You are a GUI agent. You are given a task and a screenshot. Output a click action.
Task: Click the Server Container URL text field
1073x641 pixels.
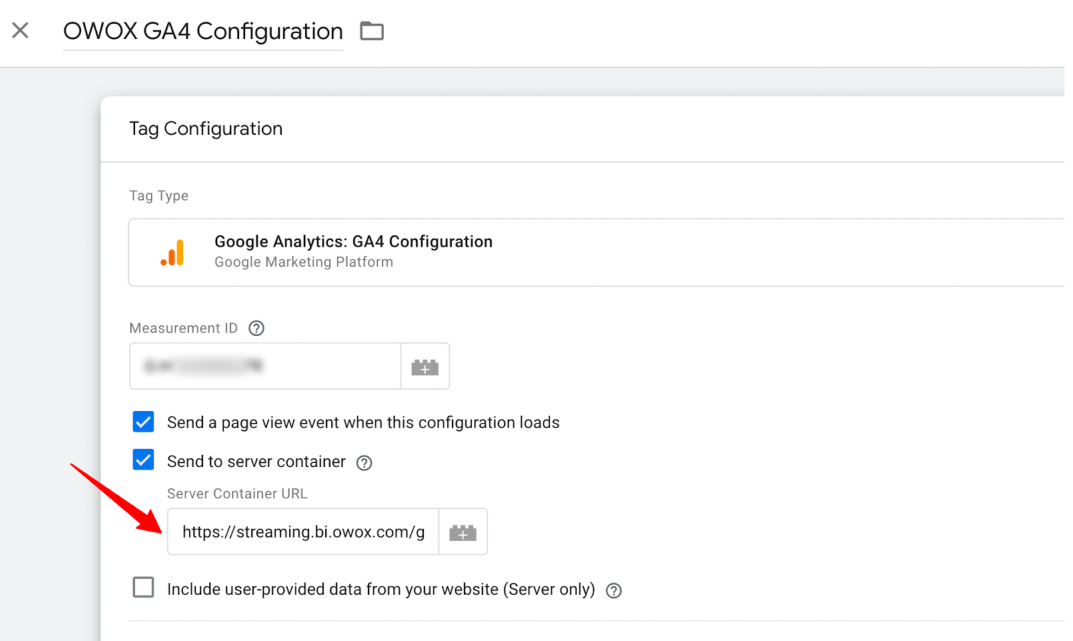pyautogui.click(x=303, y=532)
